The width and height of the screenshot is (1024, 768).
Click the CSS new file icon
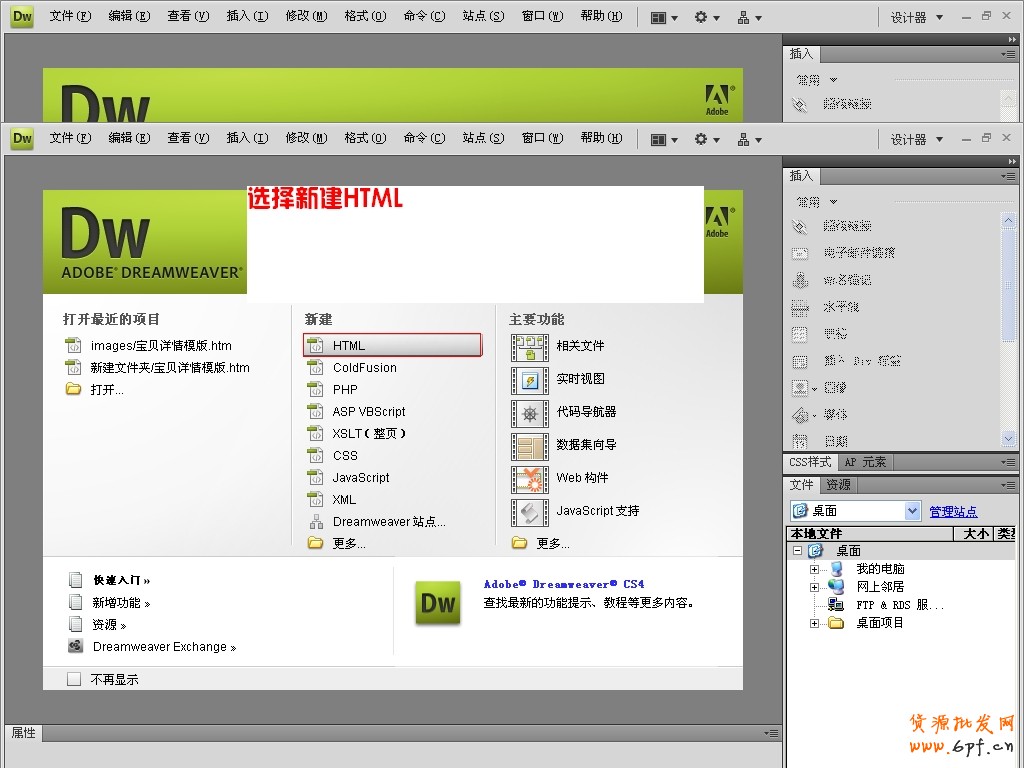(x=315, y=455)
